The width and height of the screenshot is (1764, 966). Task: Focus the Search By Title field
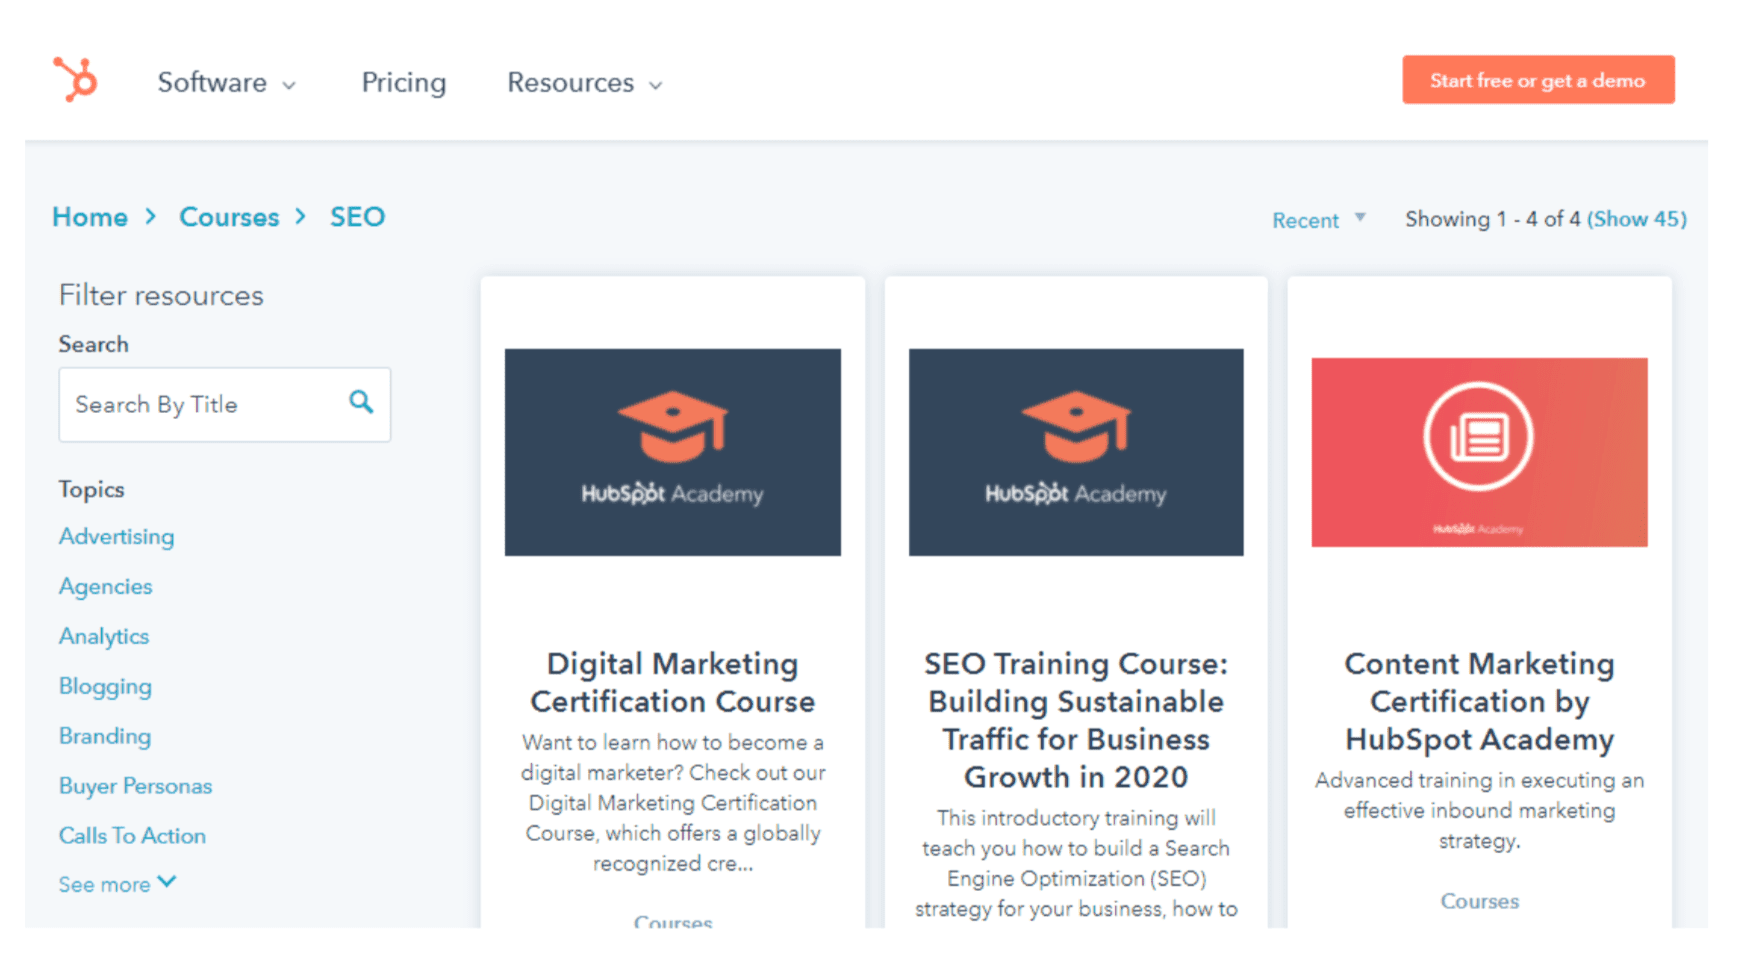[225, 405]
